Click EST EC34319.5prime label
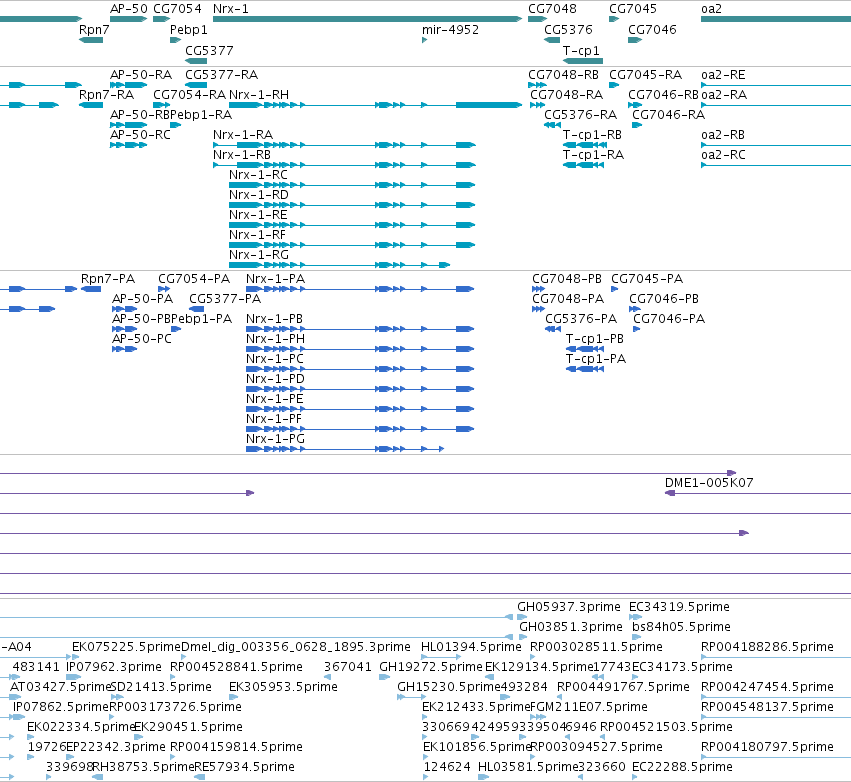 (x=679, y=607)
